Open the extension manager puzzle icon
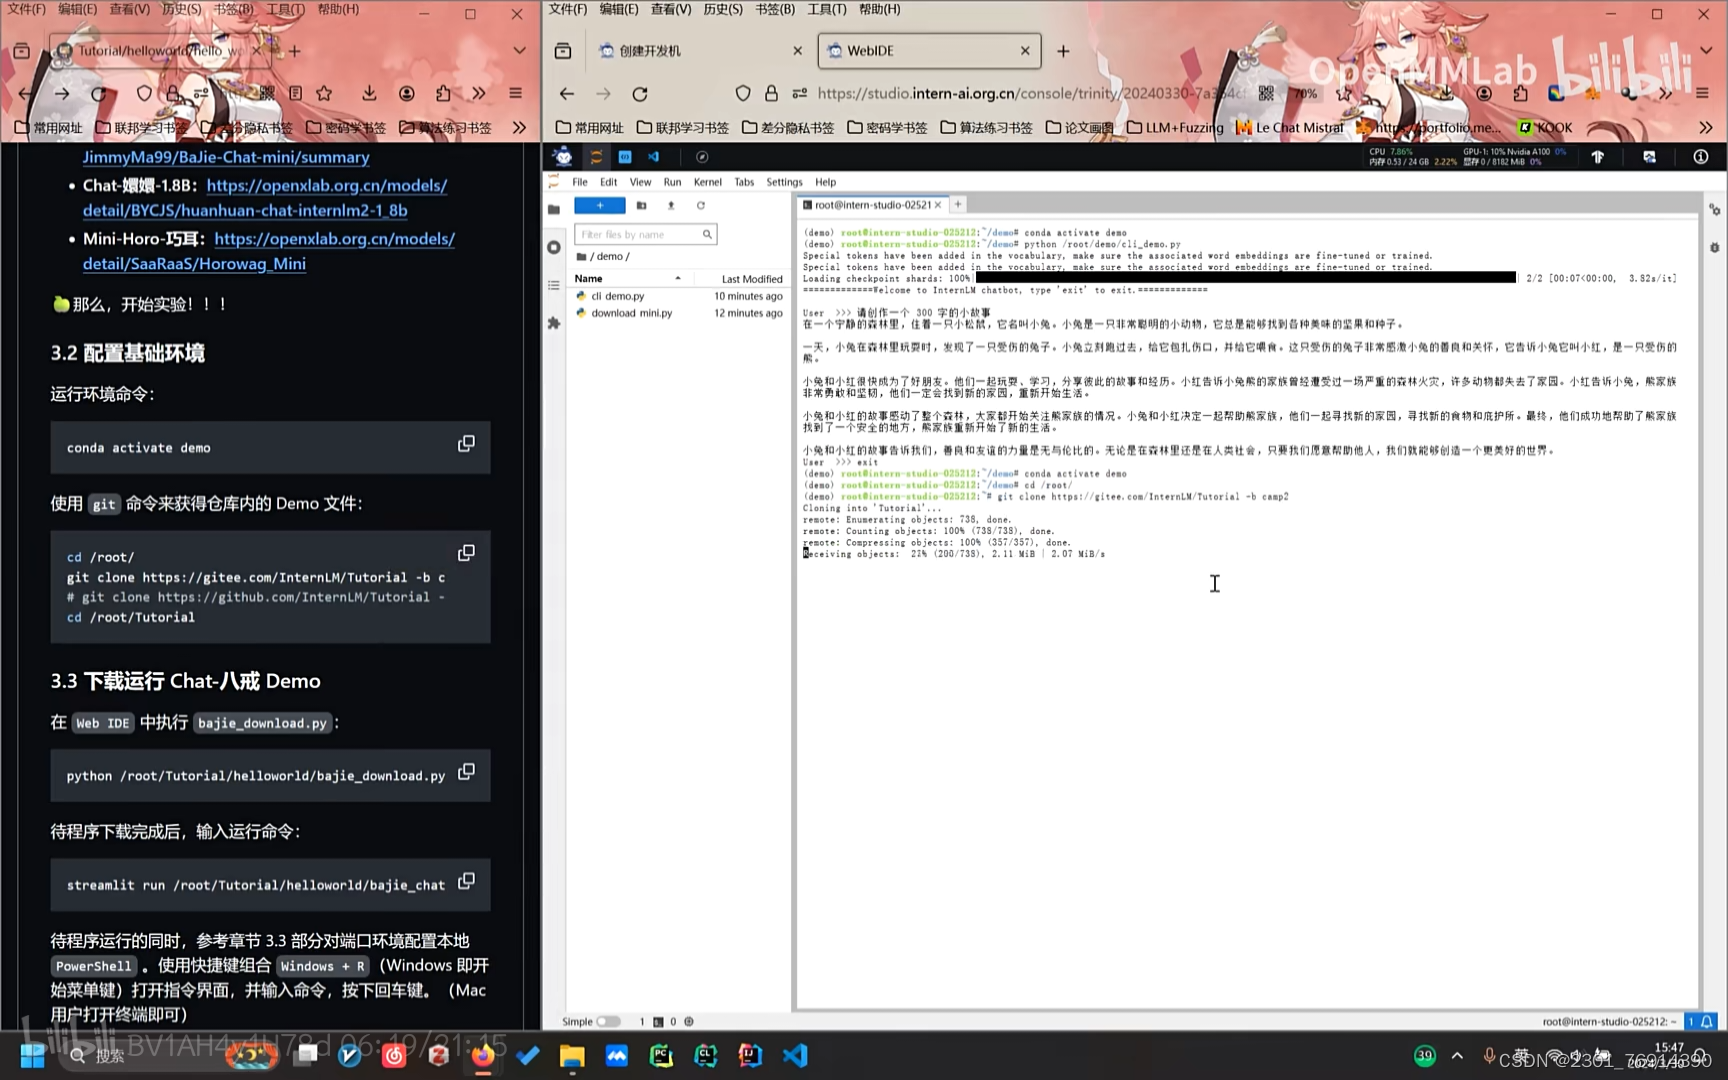Screen dimensions: 1728x1080 (x=554, y=323)
